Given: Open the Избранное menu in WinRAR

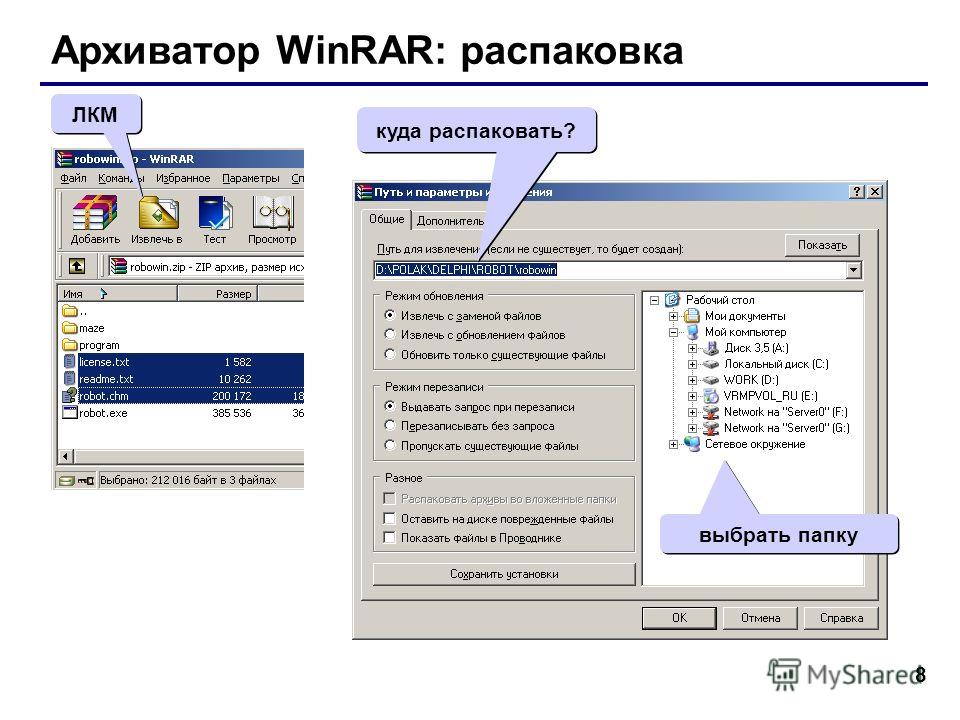Looking at the screenshot, I should [183, 178].
